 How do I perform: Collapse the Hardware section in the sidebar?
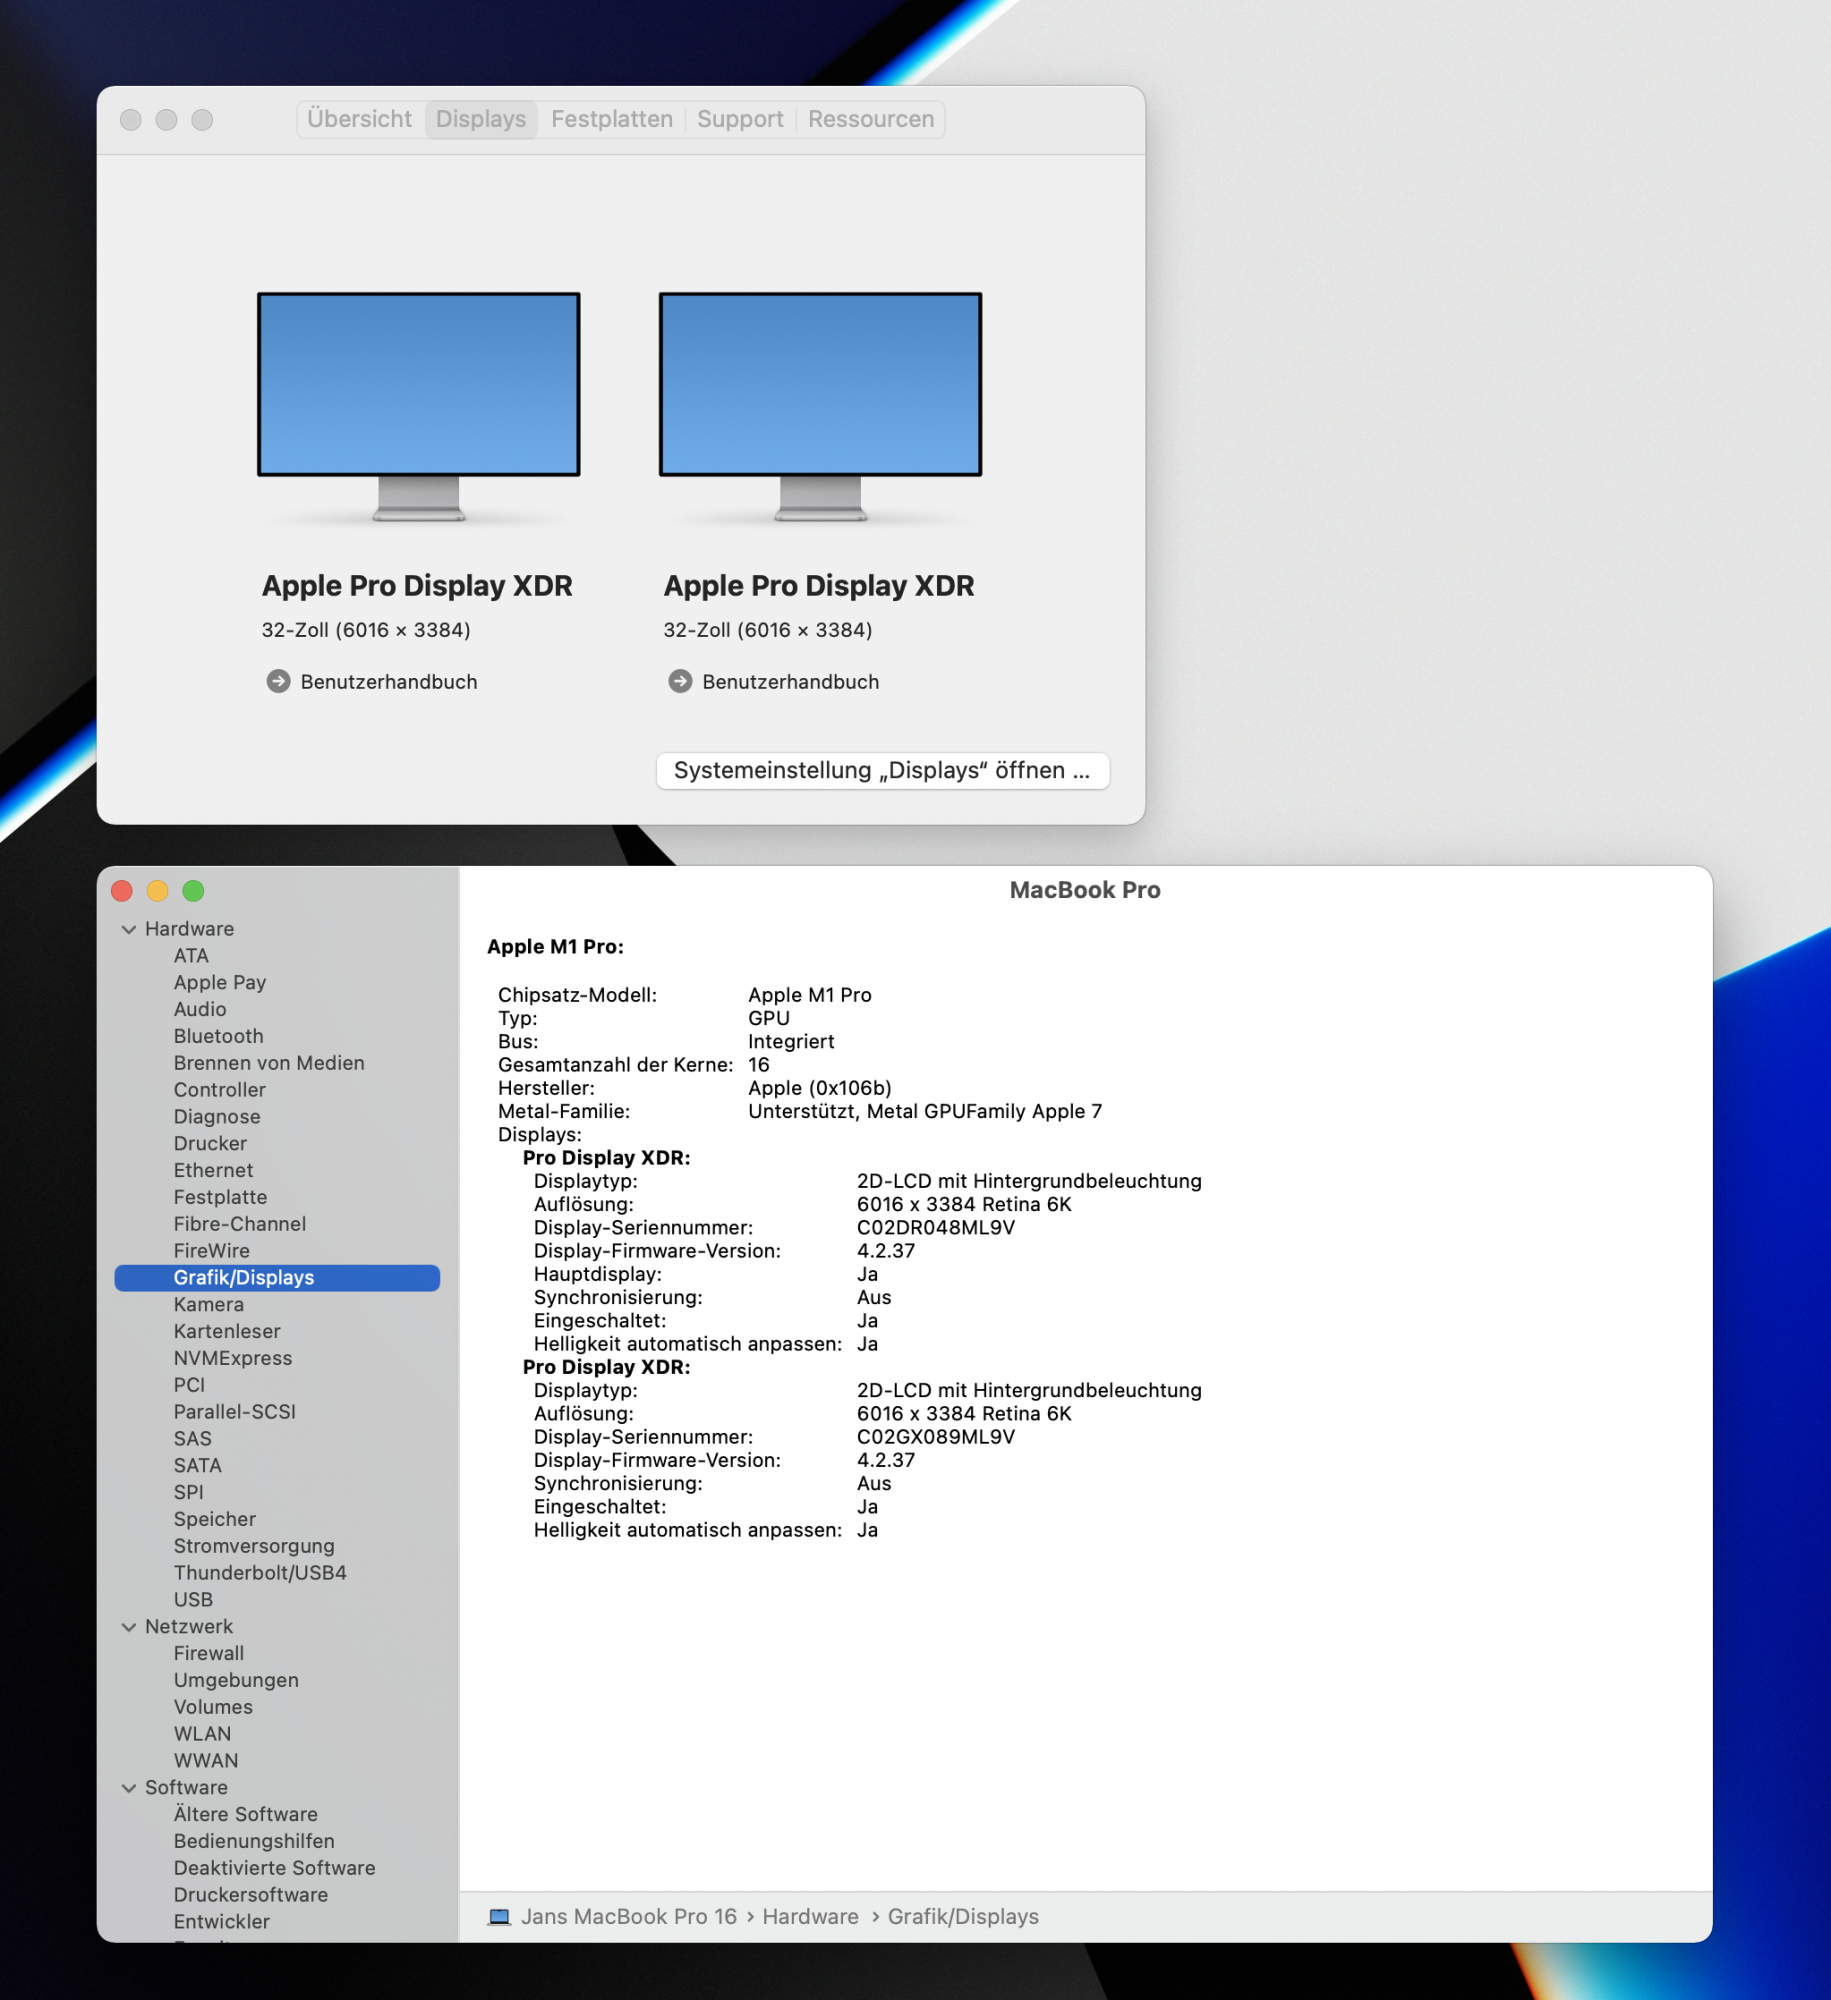point(129,929)
